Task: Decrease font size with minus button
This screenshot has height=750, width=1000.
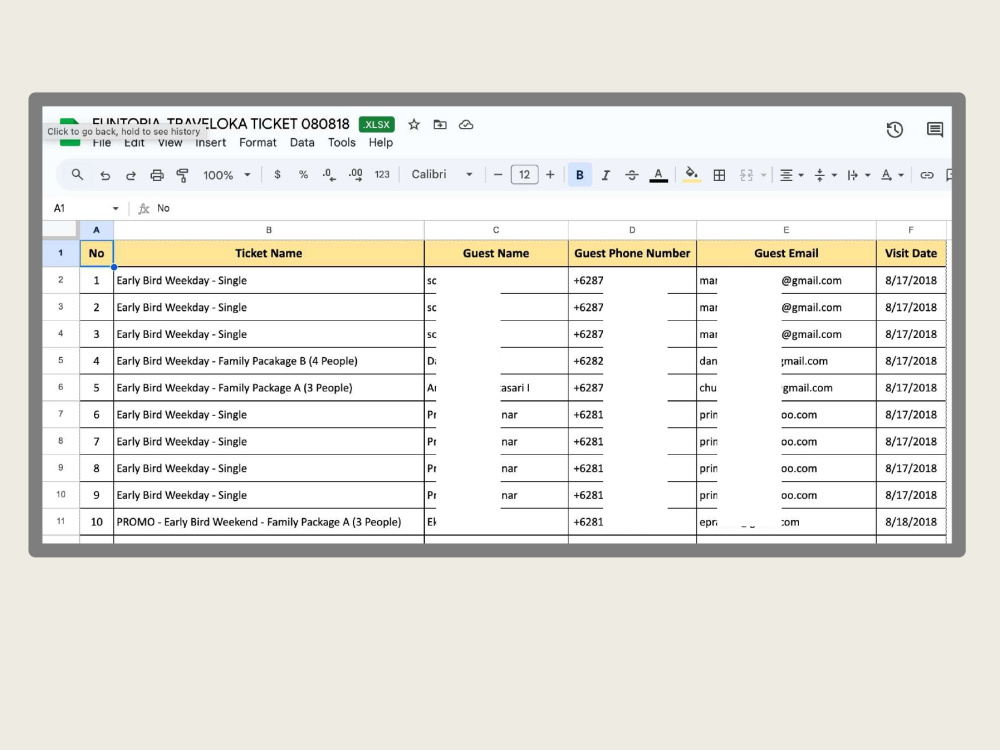Action: pos(498,175)
